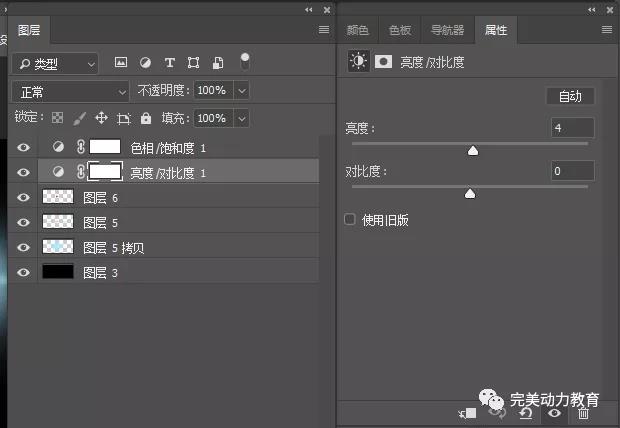Screen dimensions: 620x428
Task: Open the 正常 blend mode dropdown
Action: point(70,91)
